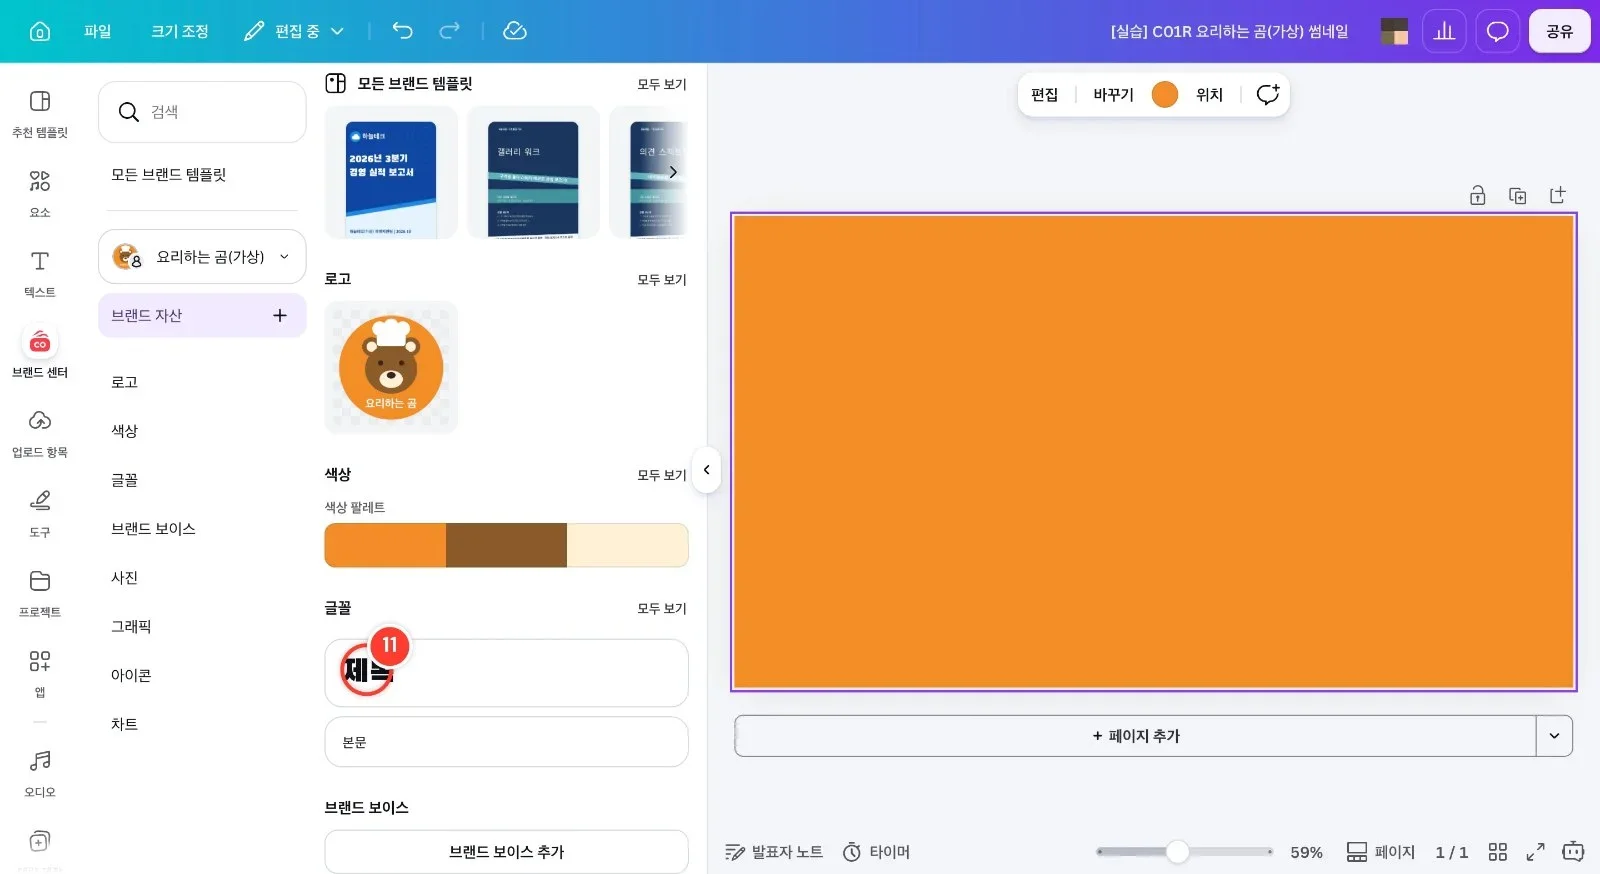The width and height of the screenshot is (1600, 874).
Task: Open the 앱 apps panel
Action: [x=40, y=673]
